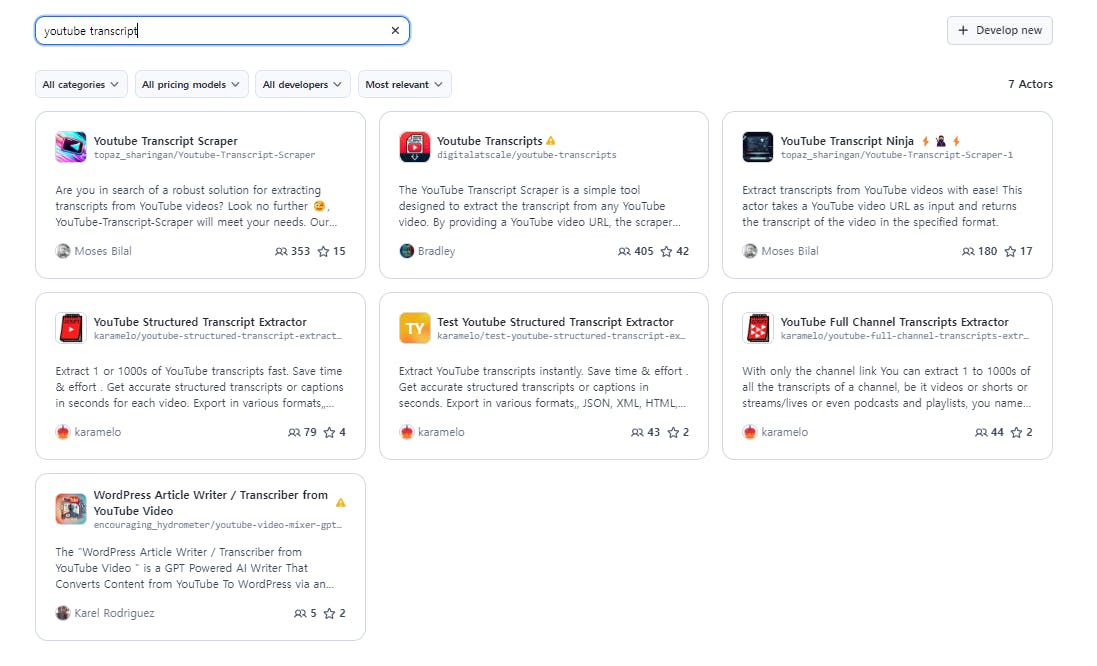The width and height of the screenshot is (1097, 666).
Task: Click the Full Channel Transcripts Extractor icon
Action: point(758,328)
